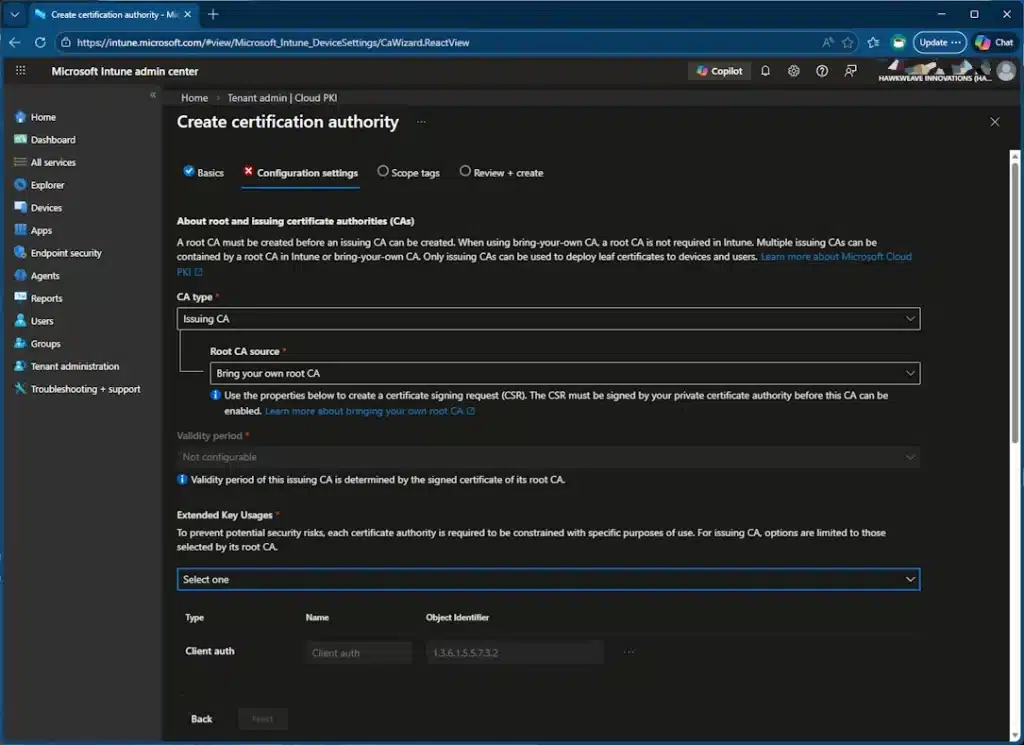Open the Devices icon in sidebar
The image size is (1024, 745).
click(x=20, y=208)
